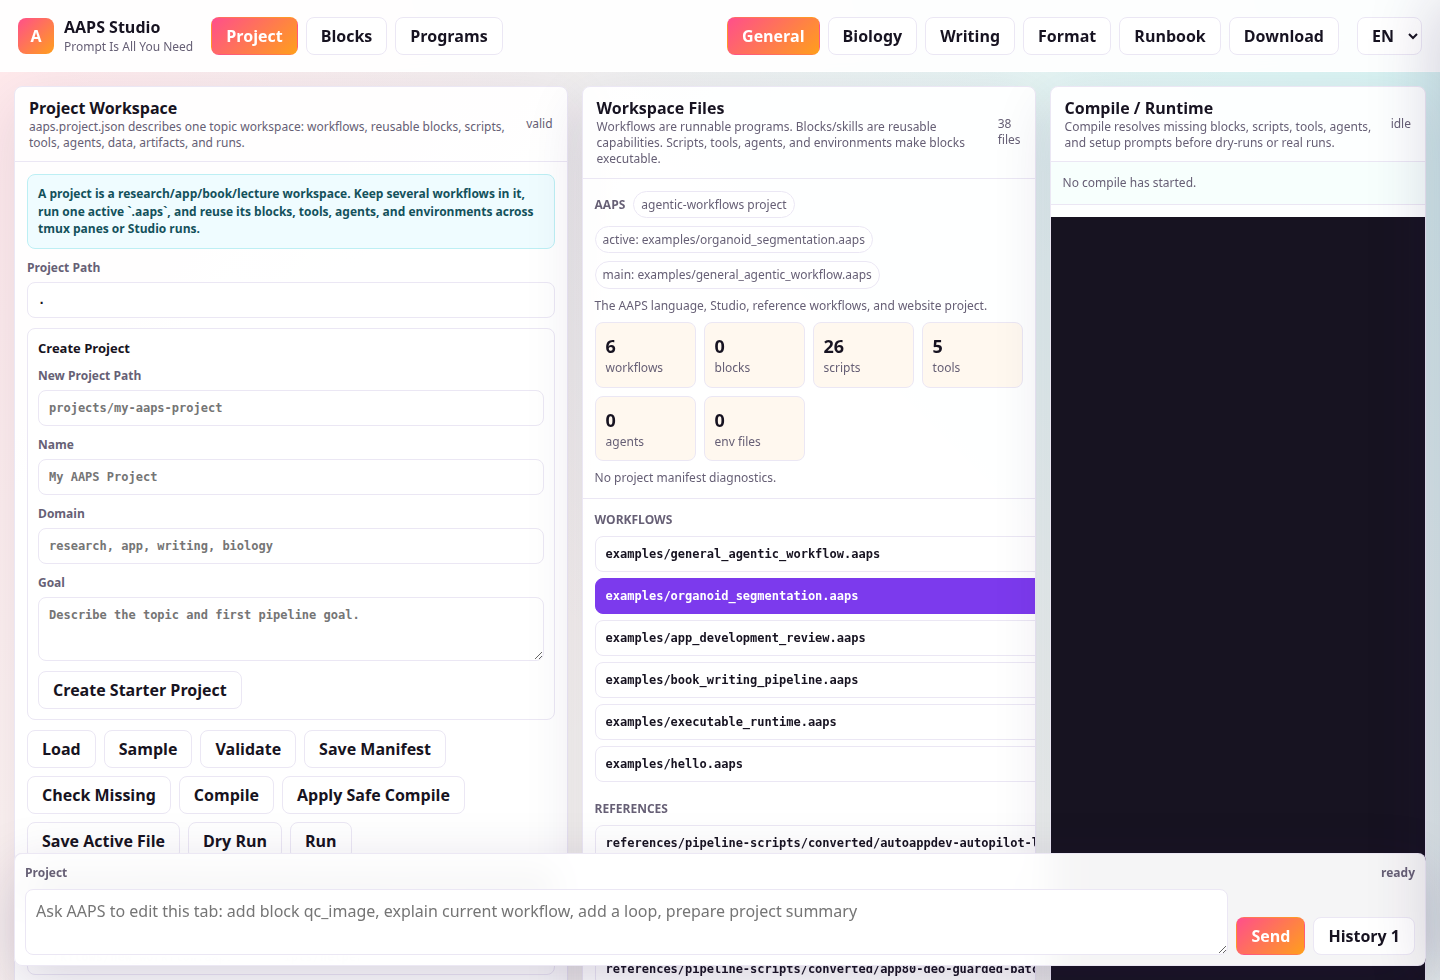The height and width of the screenshot is (980, 1440).
Task: Open the Format tab
Action: (x=1067, y=36)
